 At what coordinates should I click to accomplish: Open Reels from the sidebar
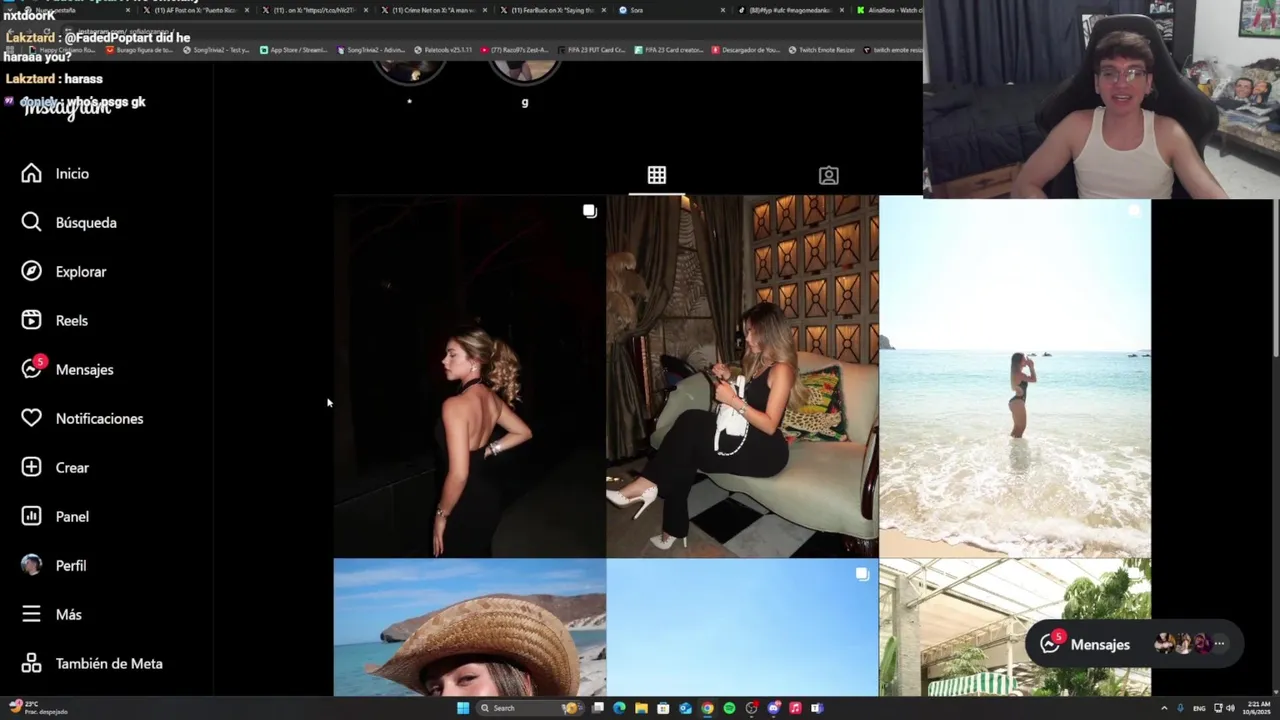click(x=55, y=321)
